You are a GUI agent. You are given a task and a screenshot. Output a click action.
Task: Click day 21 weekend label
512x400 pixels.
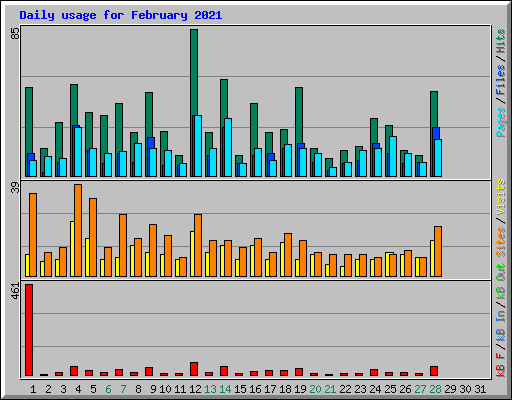[x=330, y=389]
